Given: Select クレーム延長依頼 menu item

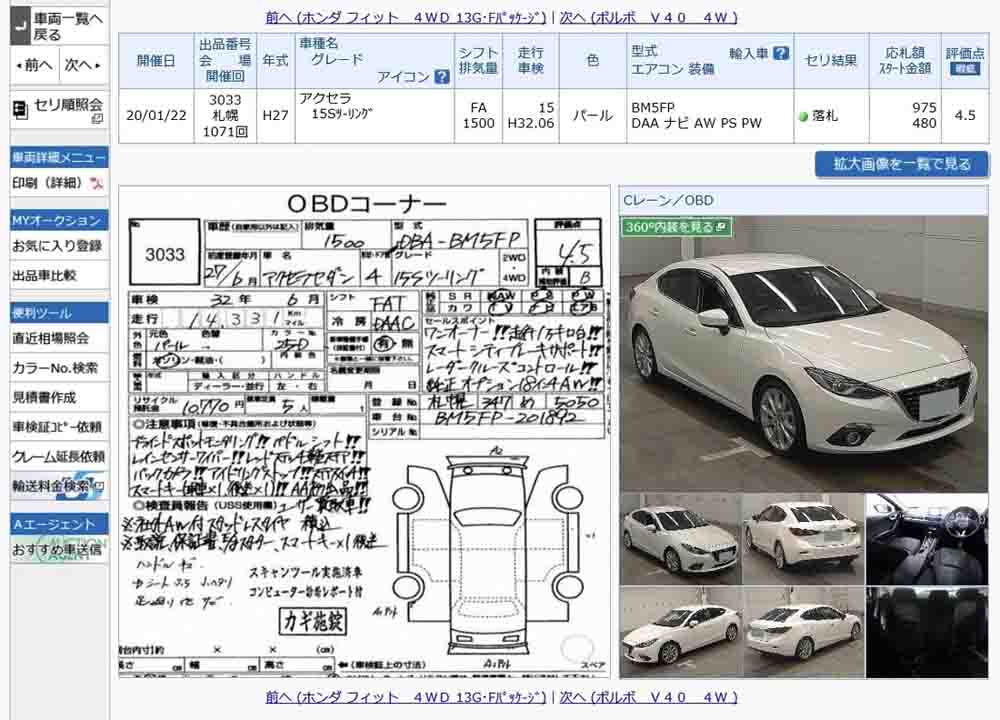Looking at the screenshot, I should pos(59,456).
